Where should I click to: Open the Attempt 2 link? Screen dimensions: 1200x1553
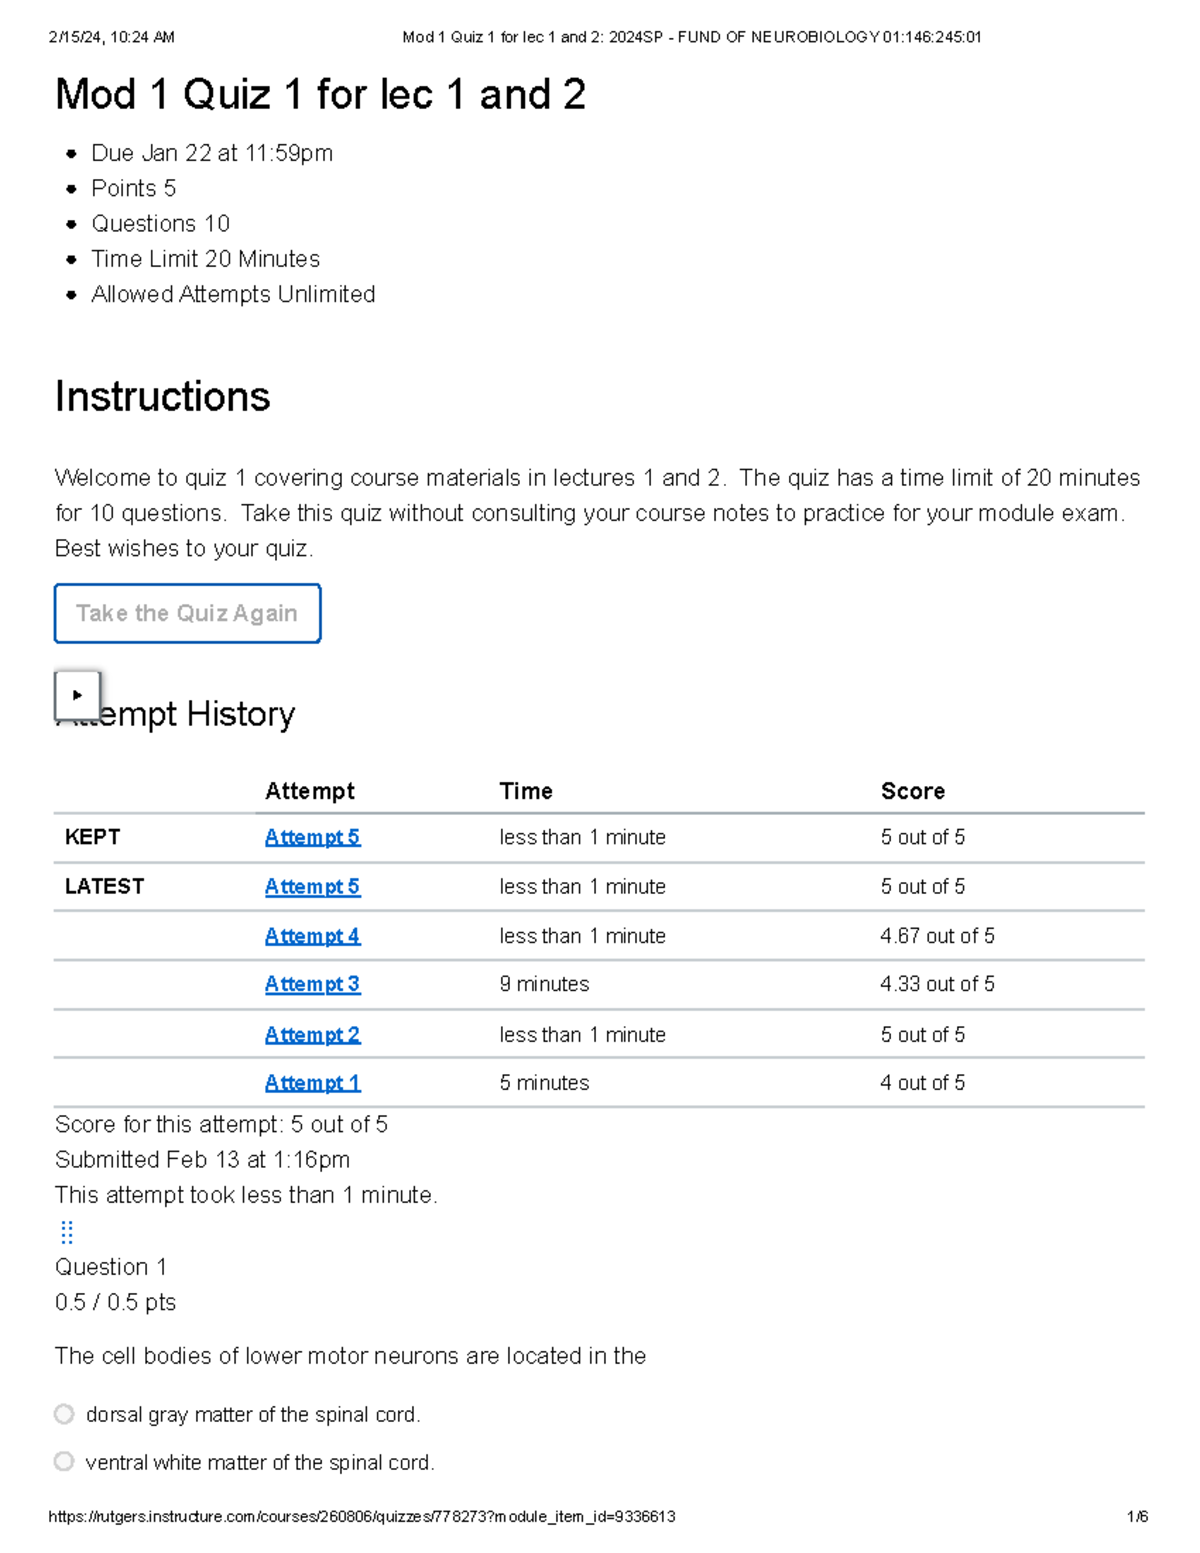point(312,1034)
